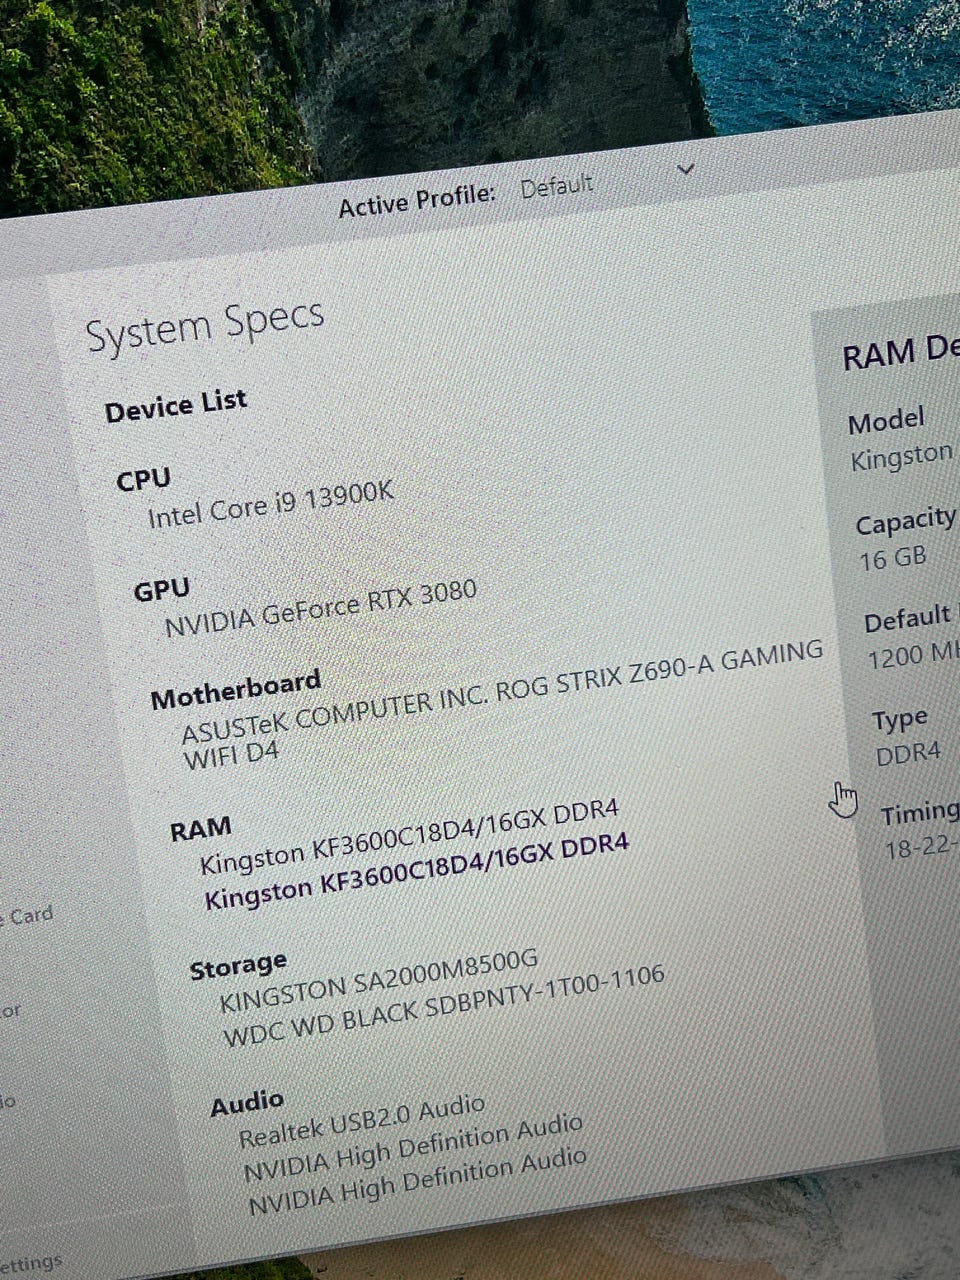Image resolution: width=960 pixels, height=1280 pixels.
Task: Click the CPU section label
Action: pos(143,480)
